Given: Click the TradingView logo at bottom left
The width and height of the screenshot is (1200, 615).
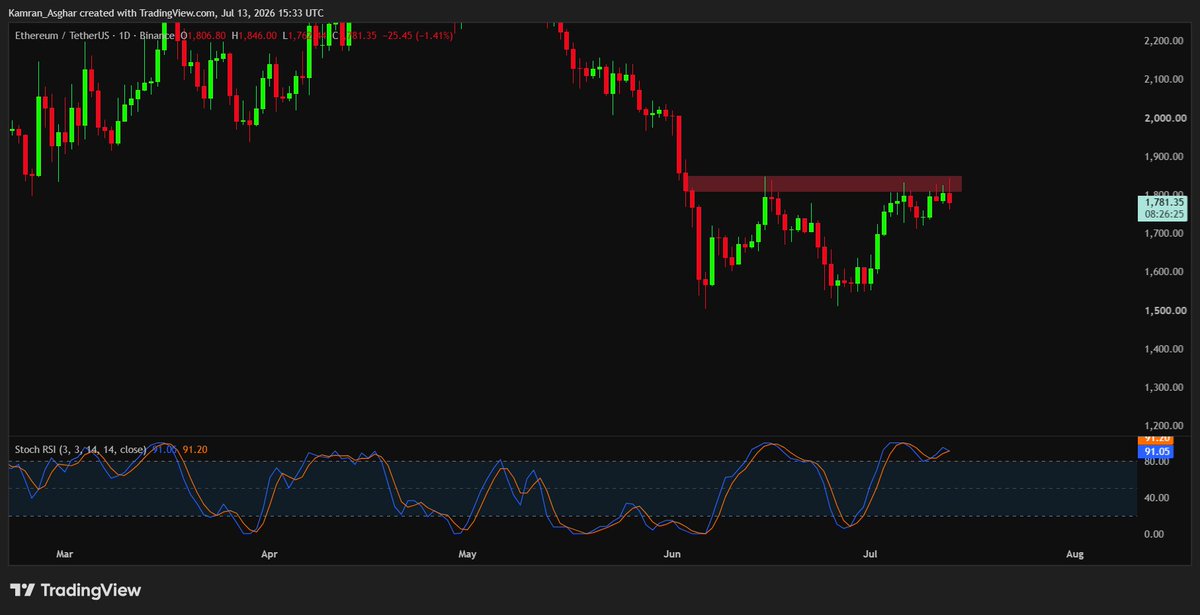Looking at the screenshot, I should (75, 590).
